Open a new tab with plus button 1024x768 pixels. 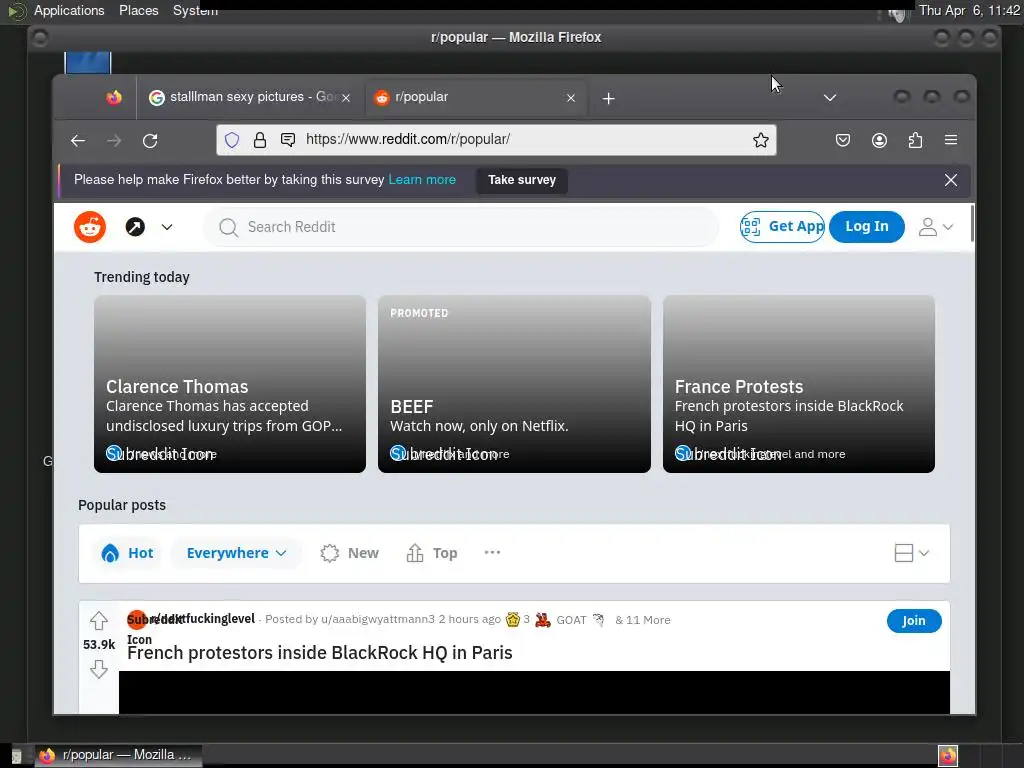pos(608,98)
